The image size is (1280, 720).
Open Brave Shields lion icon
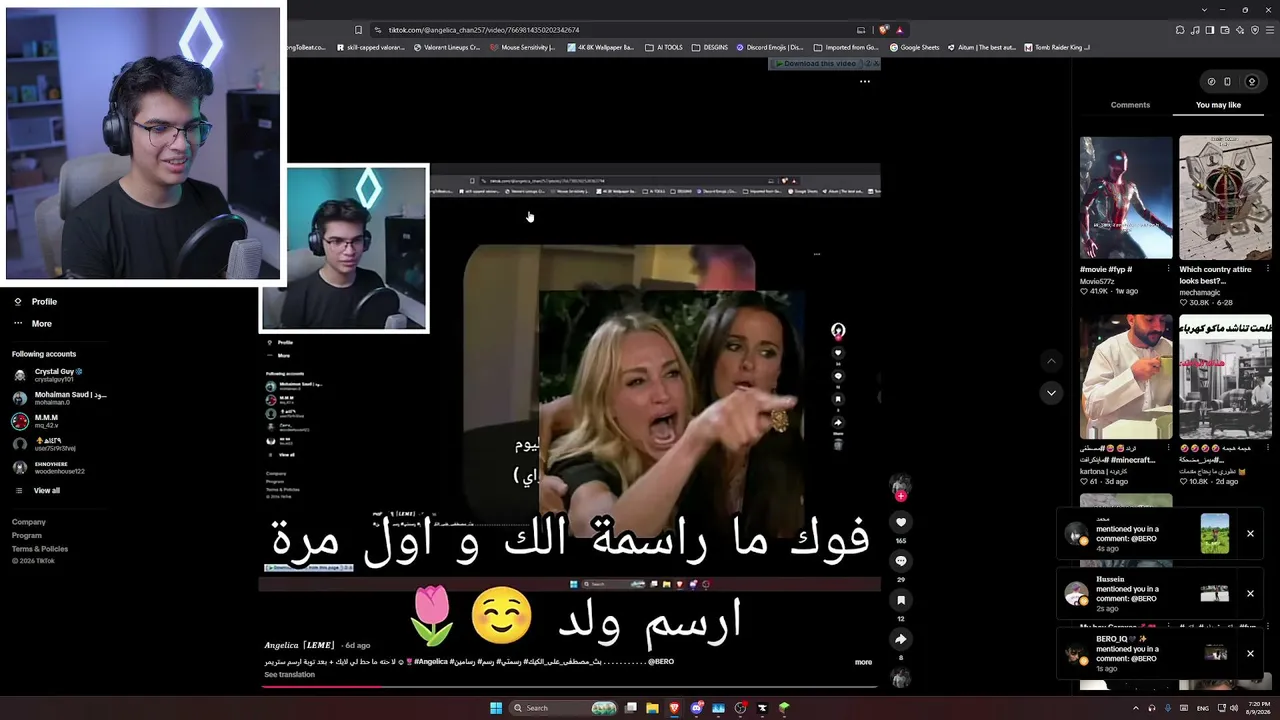(884, 30)
